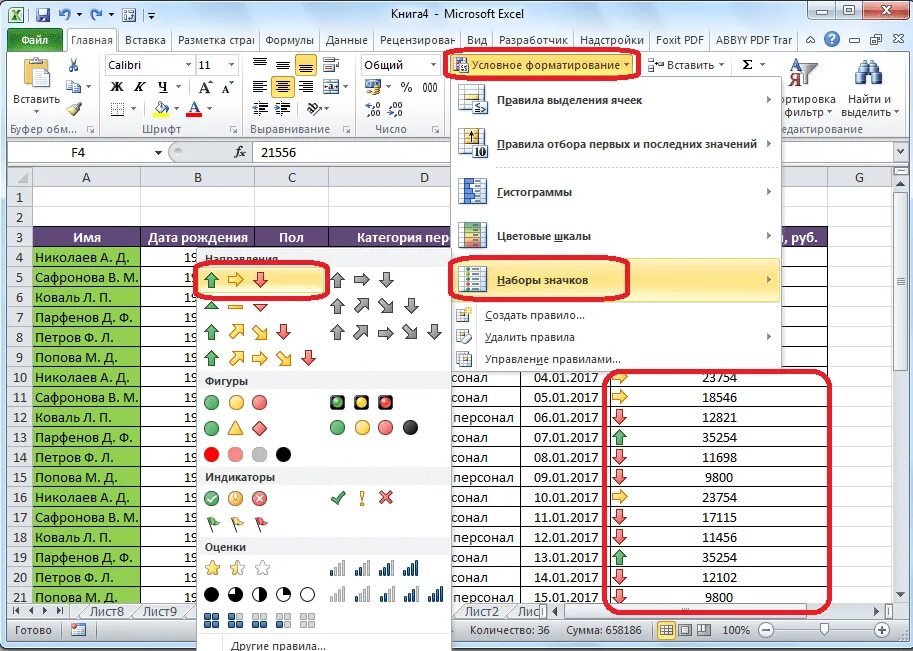Viewport: 913px width, 651px height.
Task: Open the Наборы значков submenu
Action: (x=615, y=280)
